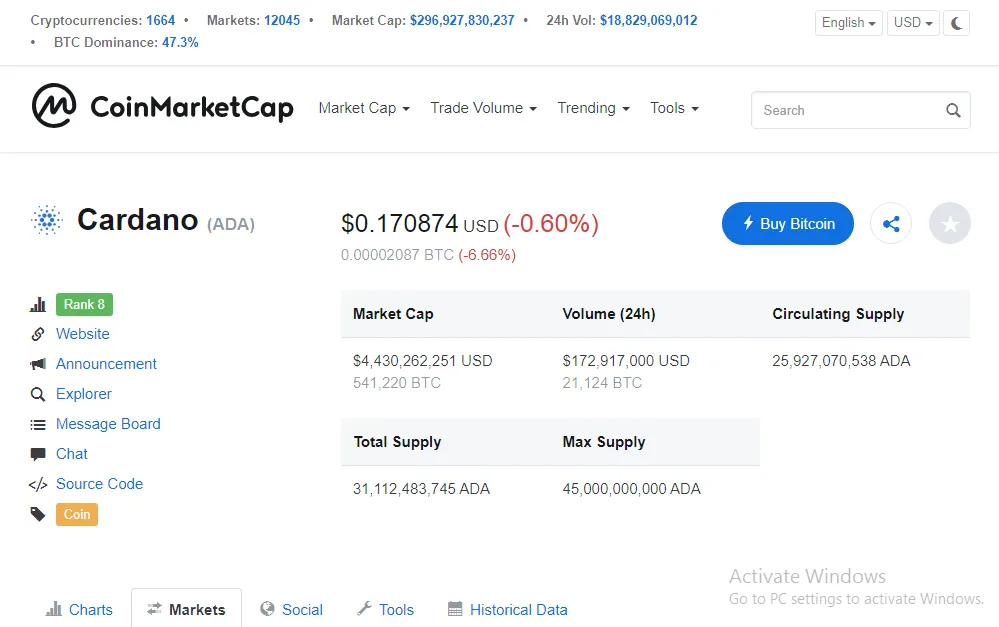Screen dimensions: 999x627
Task: Click the 541,220 BTC market cap value
Action: [397, 383]
